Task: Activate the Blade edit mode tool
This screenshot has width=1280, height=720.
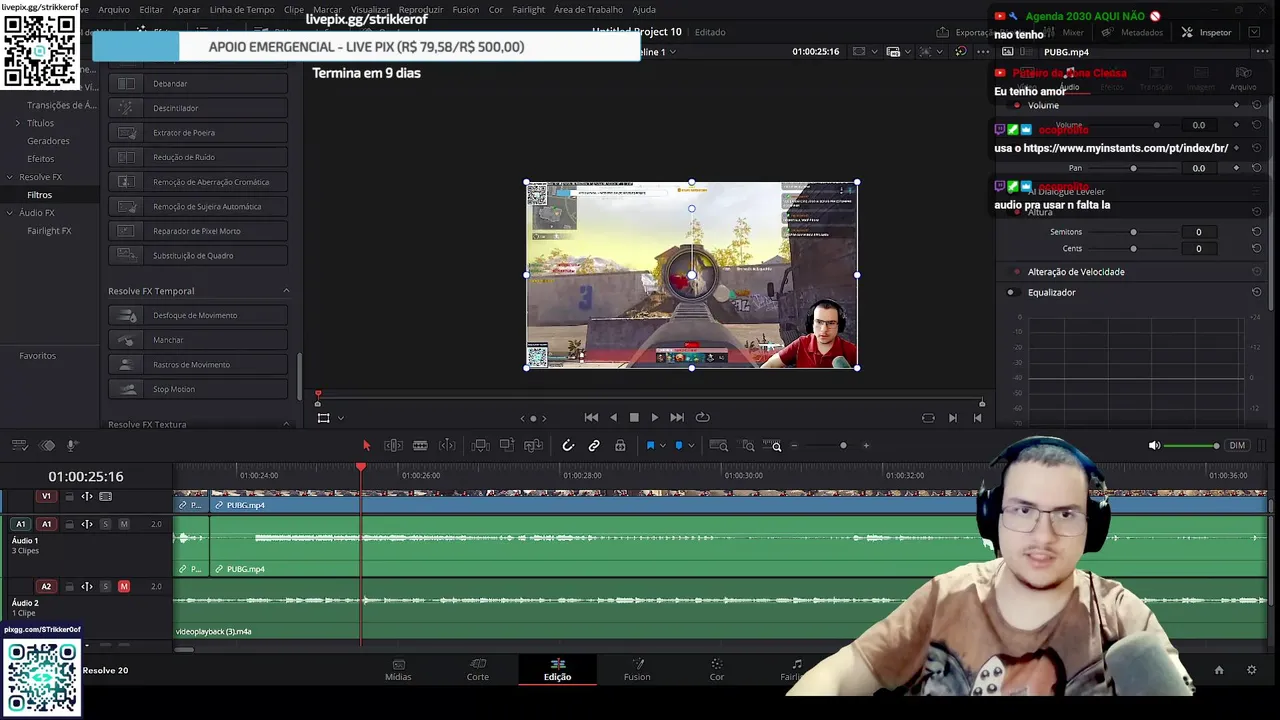Action: (420, 446)
